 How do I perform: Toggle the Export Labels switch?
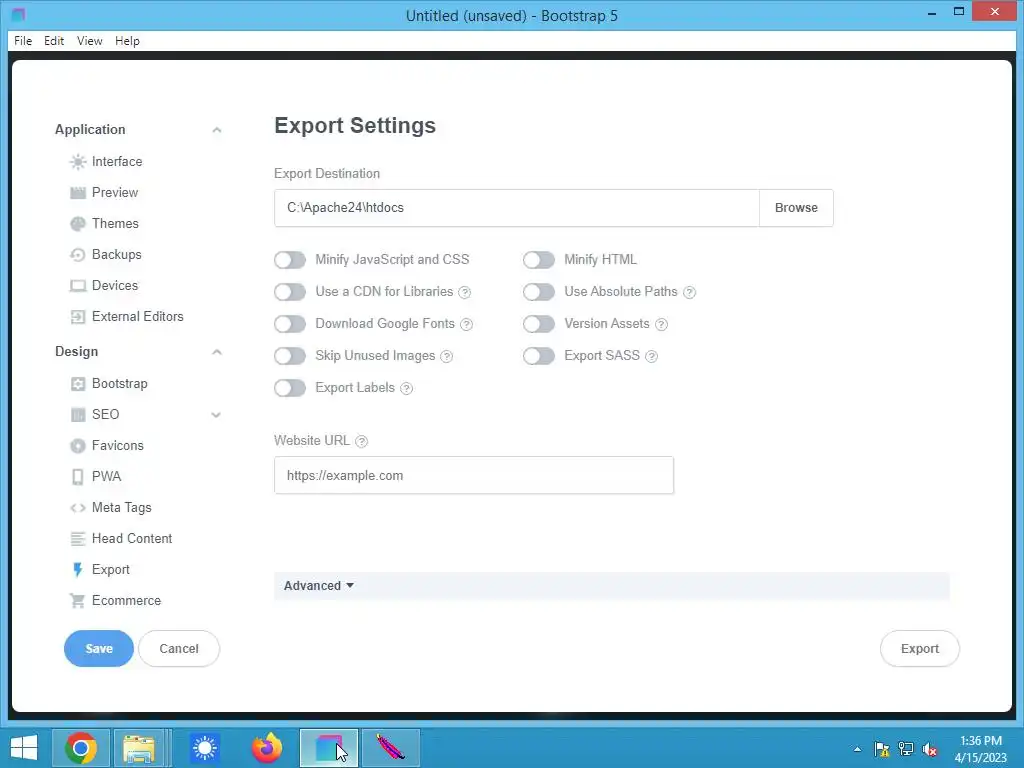(290, 388)
